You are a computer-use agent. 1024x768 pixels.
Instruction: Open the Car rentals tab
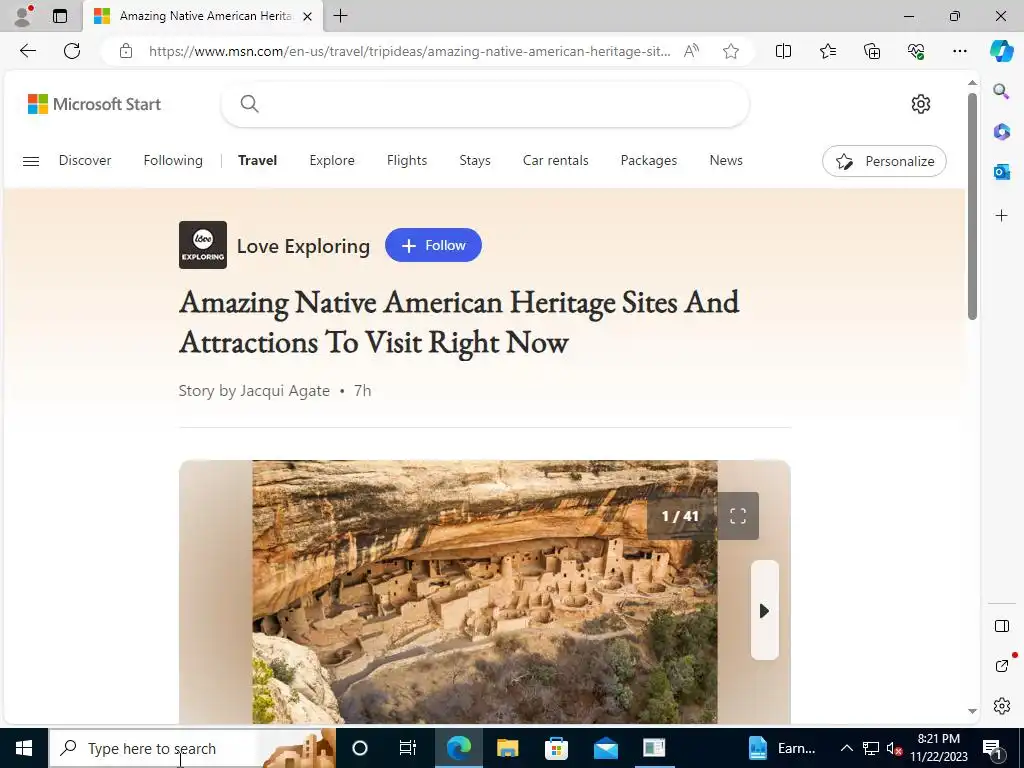556,161
